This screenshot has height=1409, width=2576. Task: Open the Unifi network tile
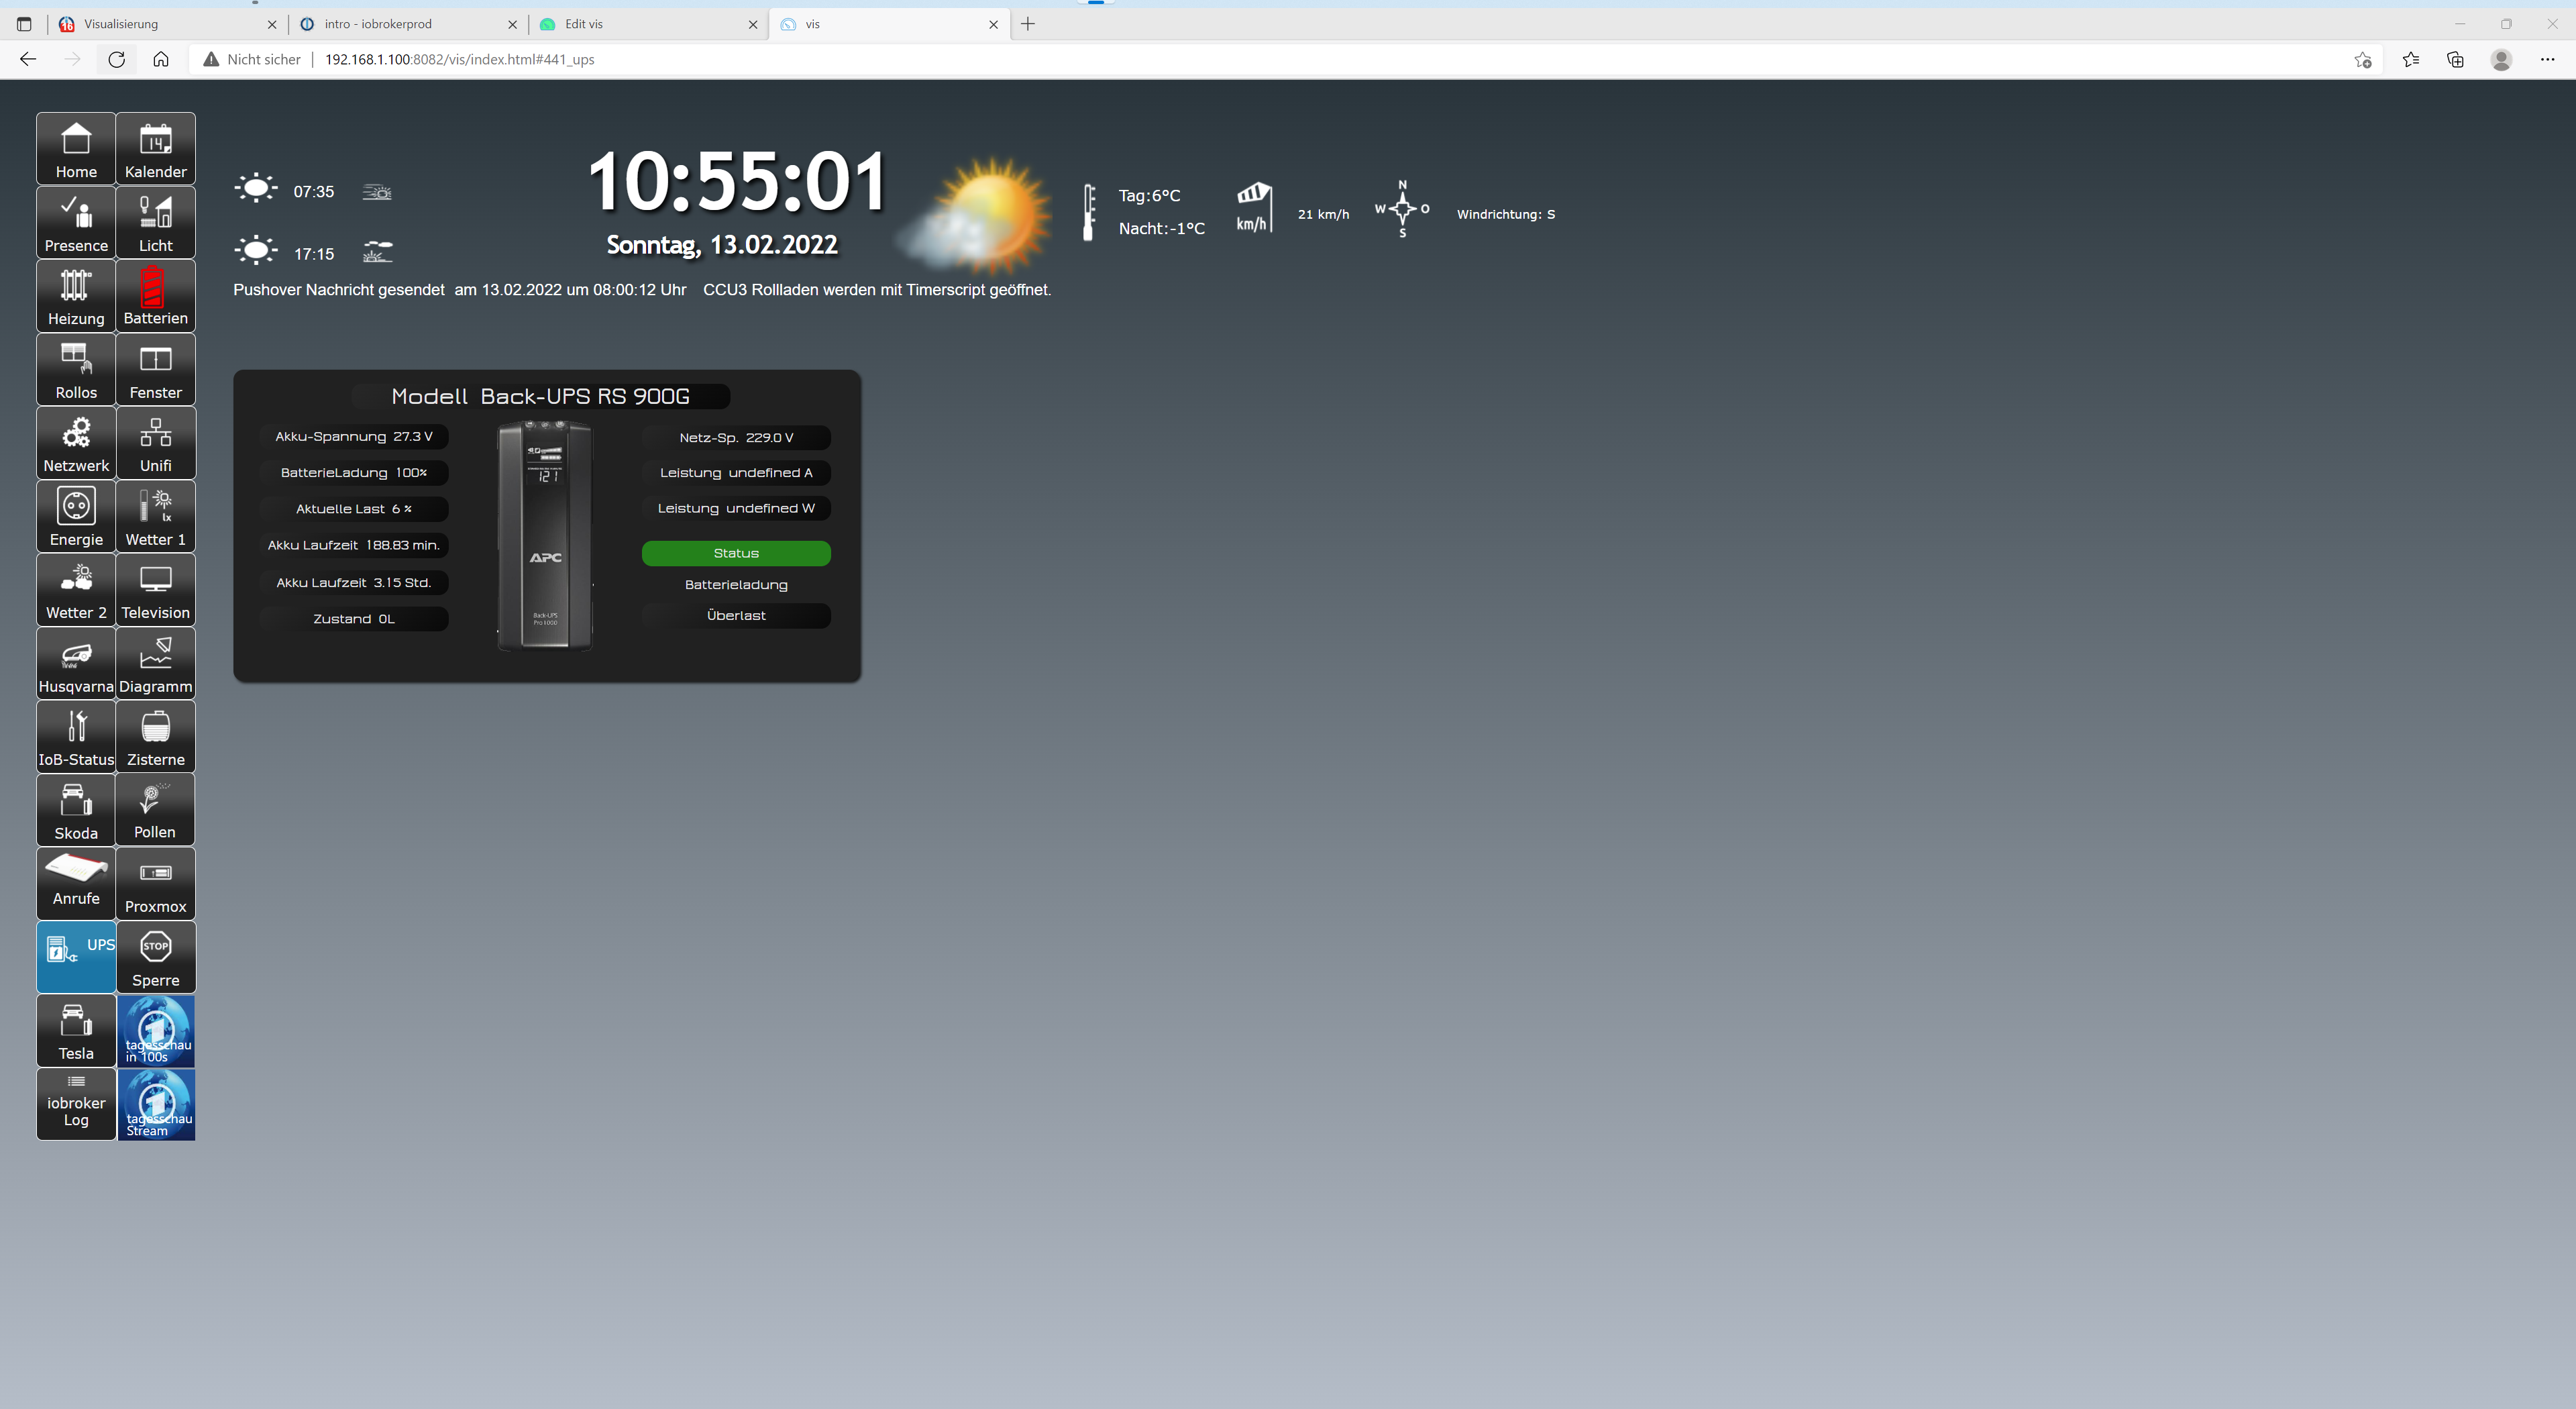155,442
